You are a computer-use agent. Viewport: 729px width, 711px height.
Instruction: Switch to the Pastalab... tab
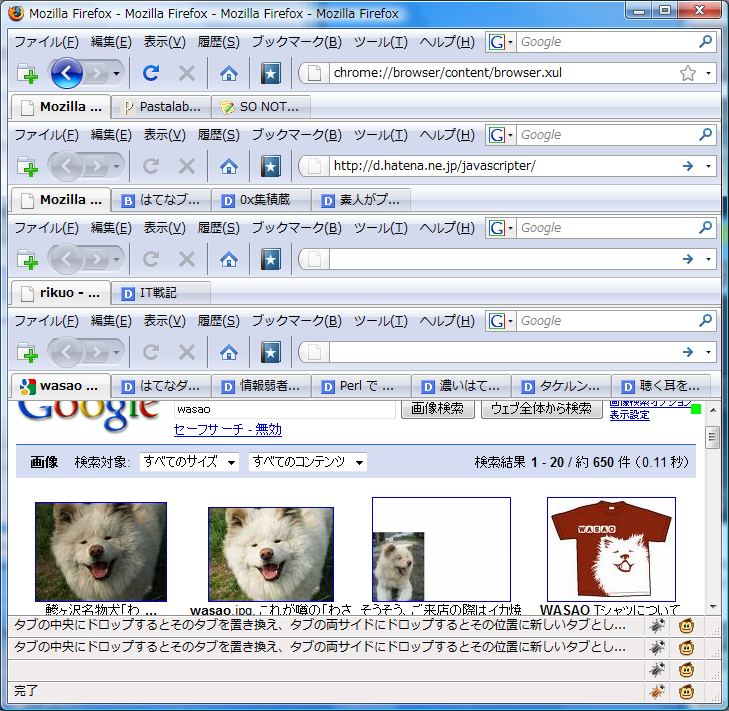pyautogui.click(x=161, y=107)
